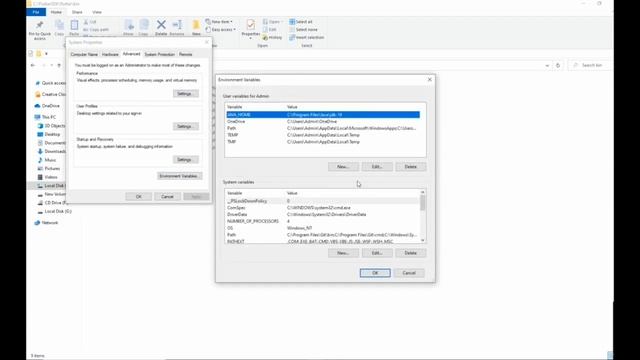Select This PC in navigation pane

pos(46,117)
